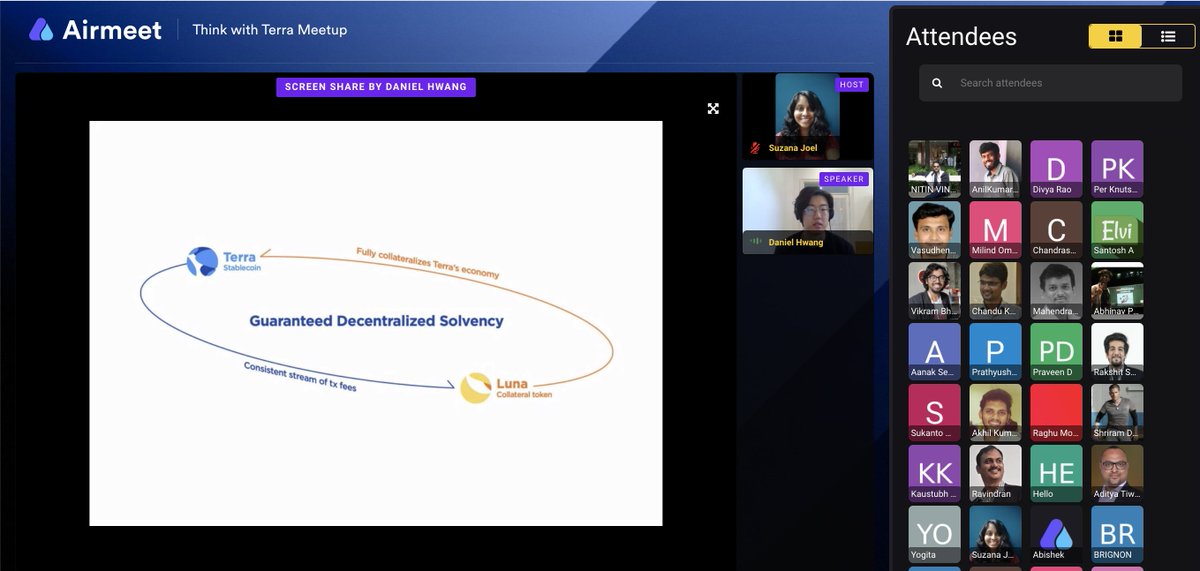1200x571 pixels.
Task: Open Prathyush attendee card
Action: click(x=996, y=351)
